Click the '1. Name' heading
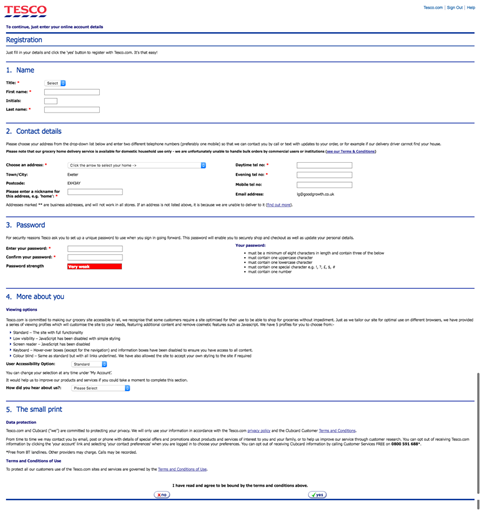Image resolution: width=480 pixels, height=510 pixels. [20, 70]
